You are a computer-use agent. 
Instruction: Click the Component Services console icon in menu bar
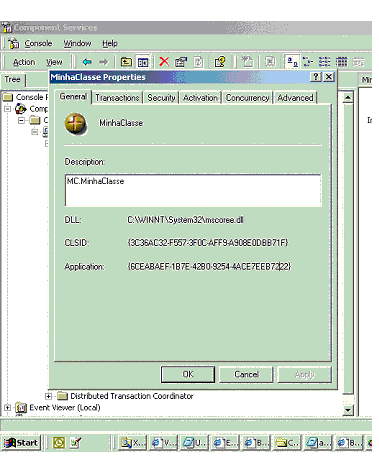click(14, 43)
